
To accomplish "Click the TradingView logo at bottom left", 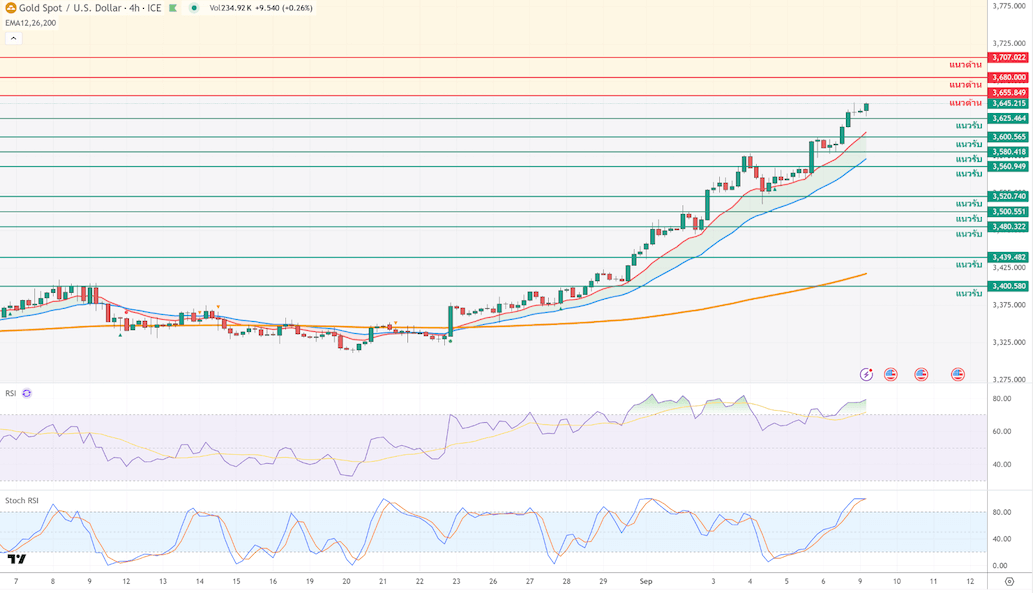I will point(16,559).
